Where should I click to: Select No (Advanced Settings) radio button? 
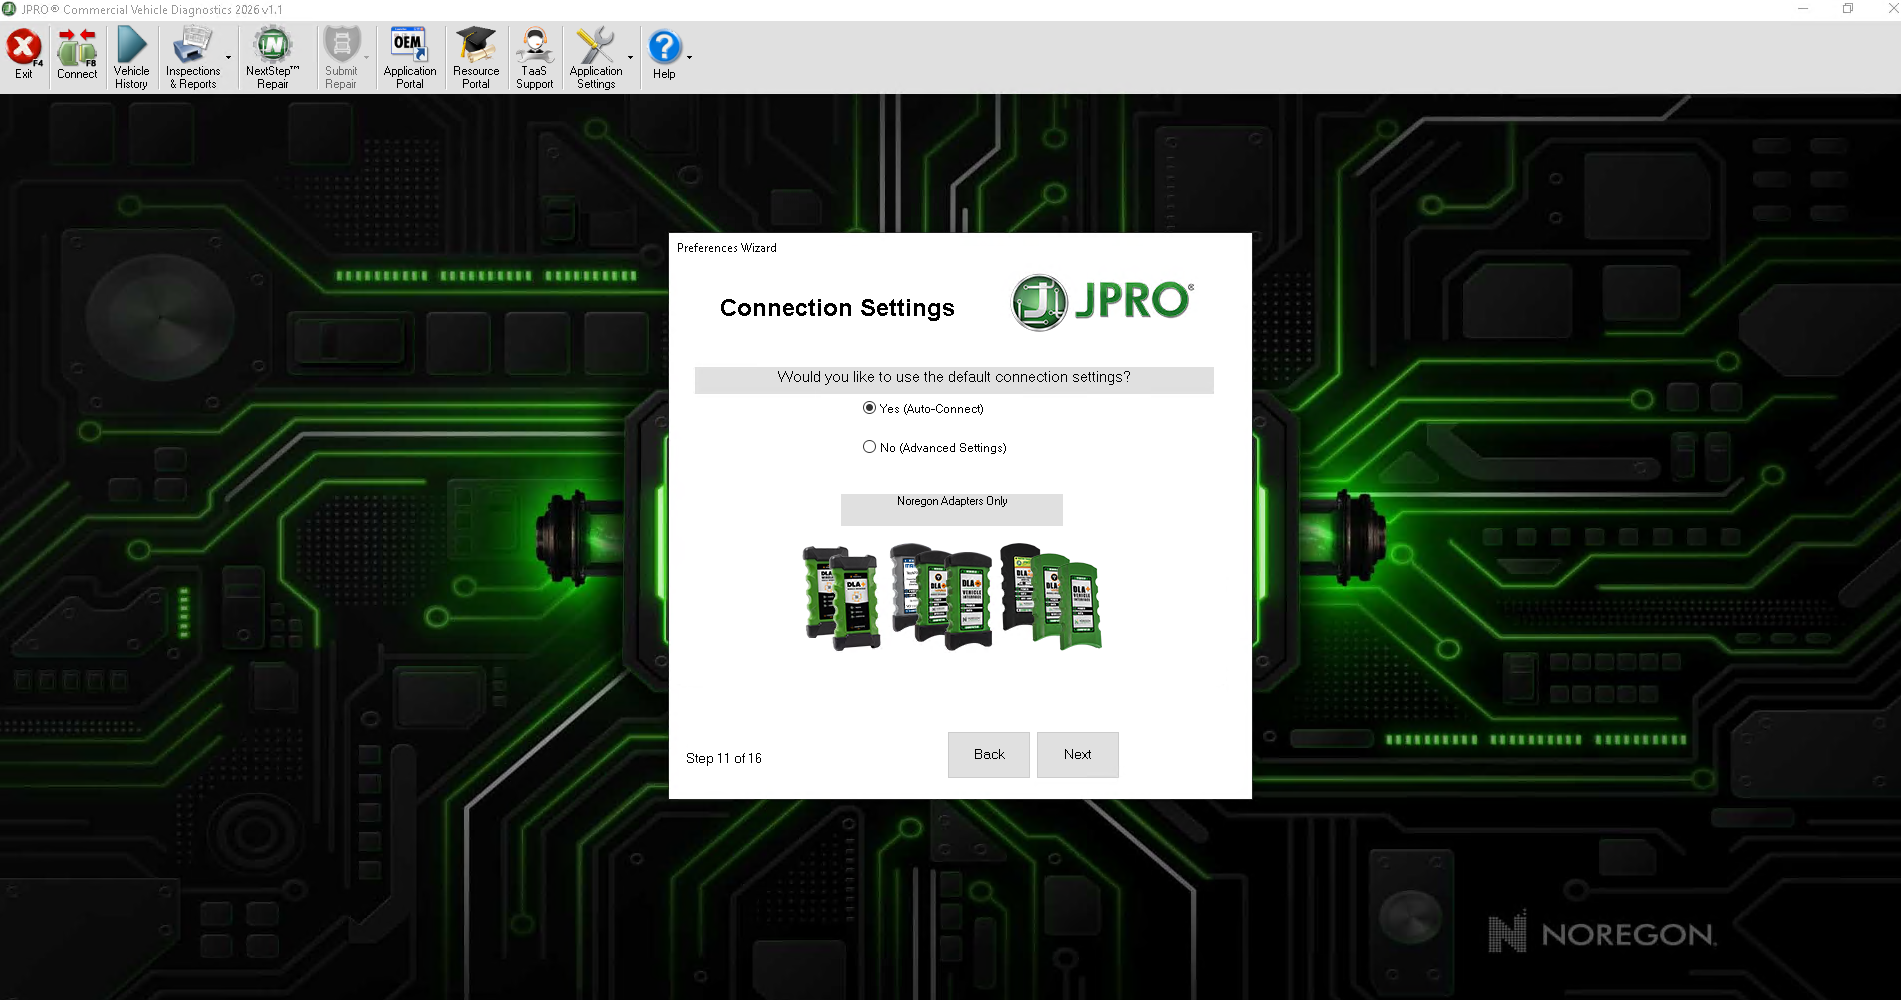click(869, 447)
